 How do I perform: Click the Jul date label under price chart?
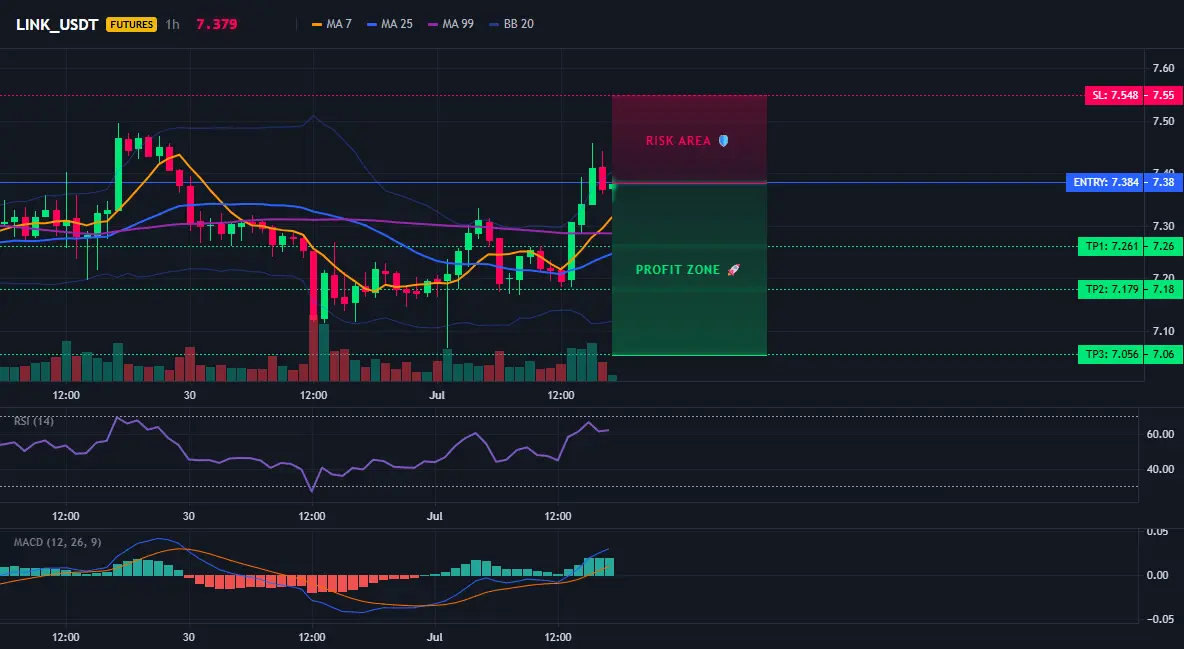coord(436,395)
